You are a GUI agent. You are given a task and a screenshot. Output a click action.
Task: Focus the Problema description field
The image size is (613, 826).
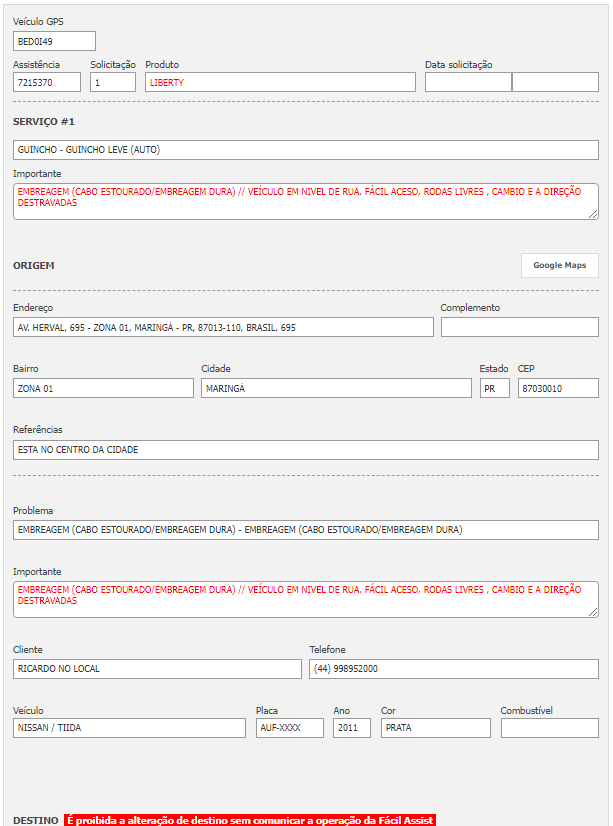305,530
